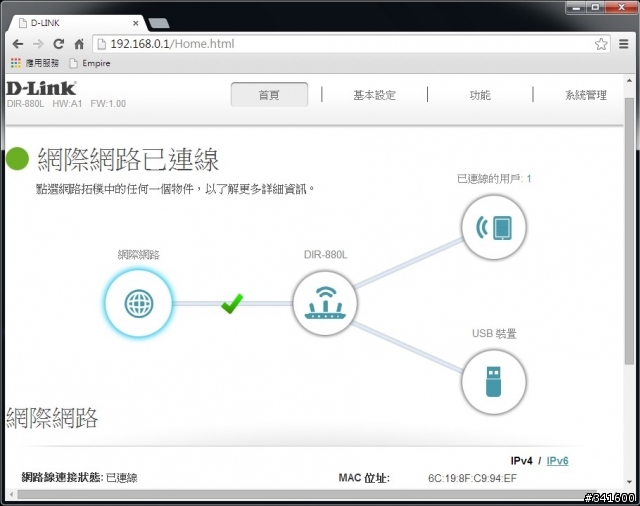Image resolution: width=640 pixels, height=506 pixels.
Task: Click the USB 裝置 label
Action: [x=494, y=333]
